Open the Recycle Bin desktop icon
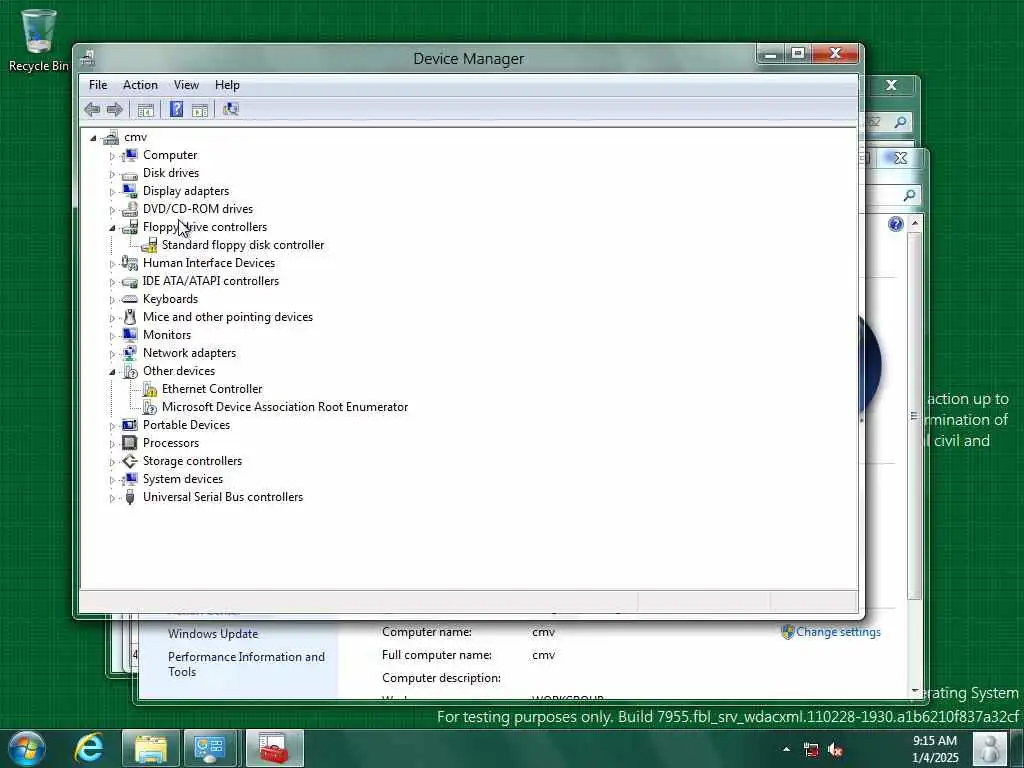This screenshot has width=1024, height=768. point(38,39)
